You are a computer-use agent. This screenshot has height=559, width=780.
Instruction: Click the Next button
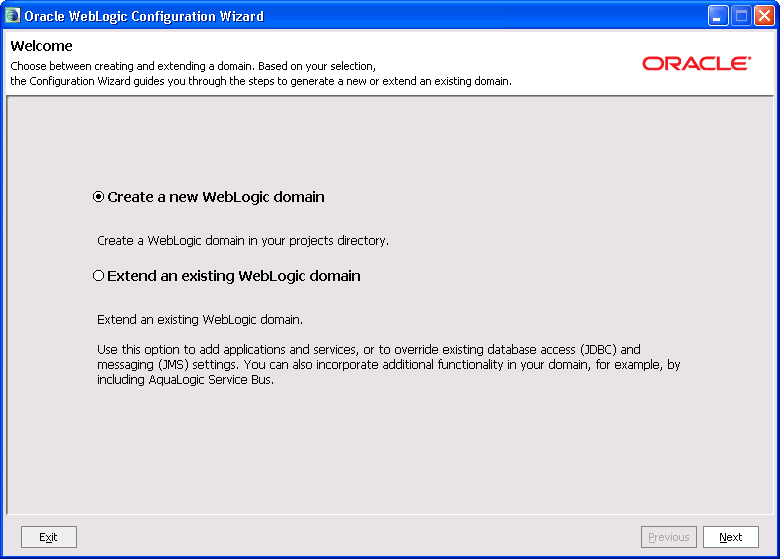click(x=730, y=537)
